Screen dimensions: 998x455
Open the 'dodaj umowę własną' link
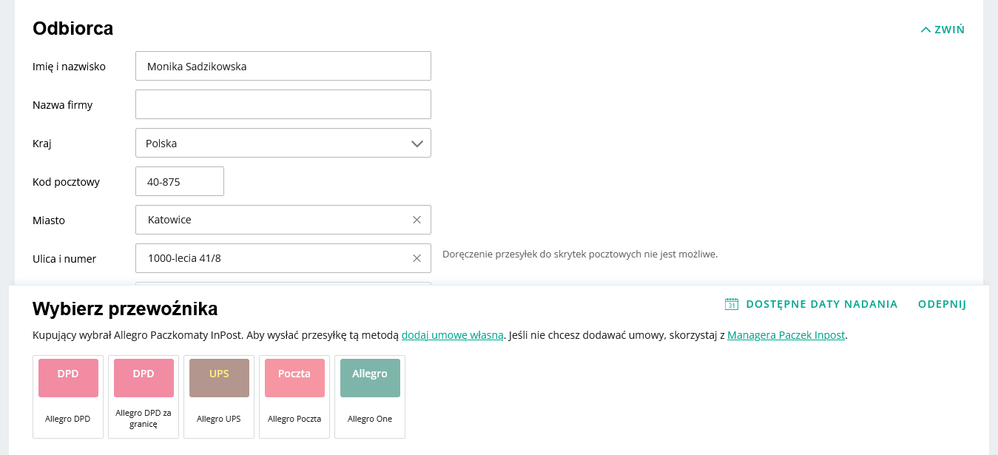[452, 336]
